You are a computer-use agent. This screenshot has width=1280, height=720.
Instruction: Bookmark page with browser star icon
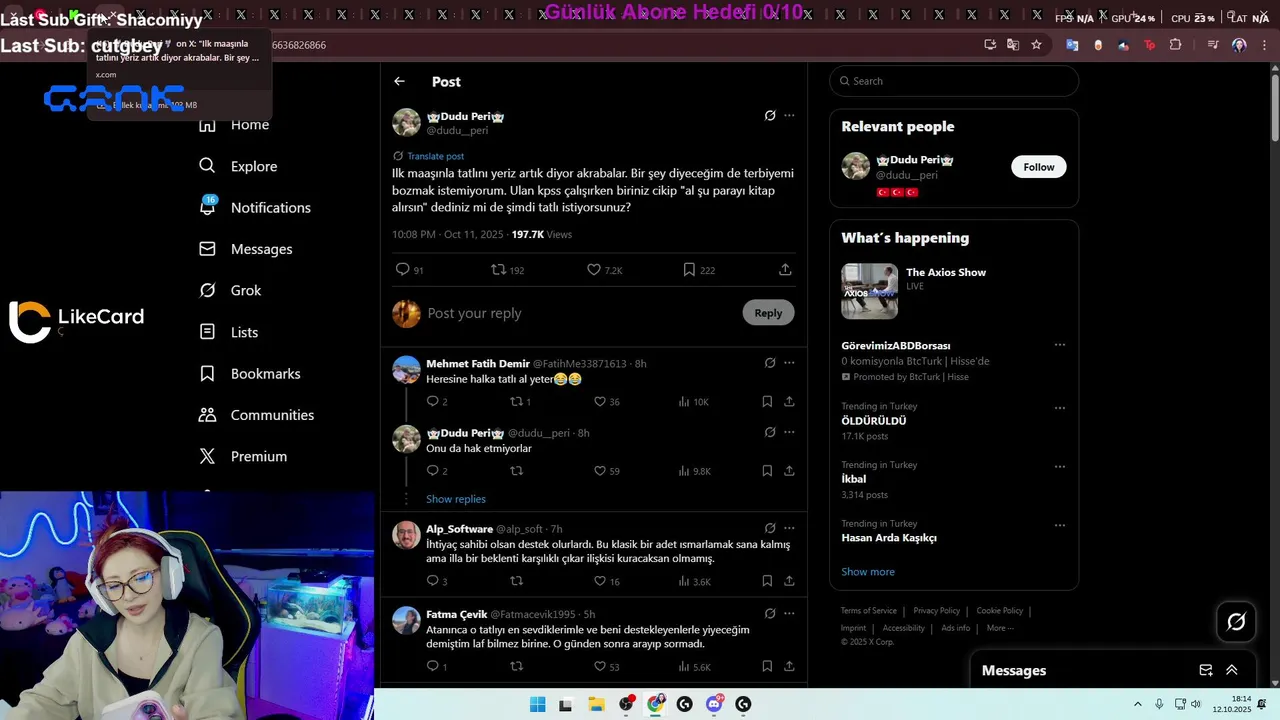(1036, 45)
